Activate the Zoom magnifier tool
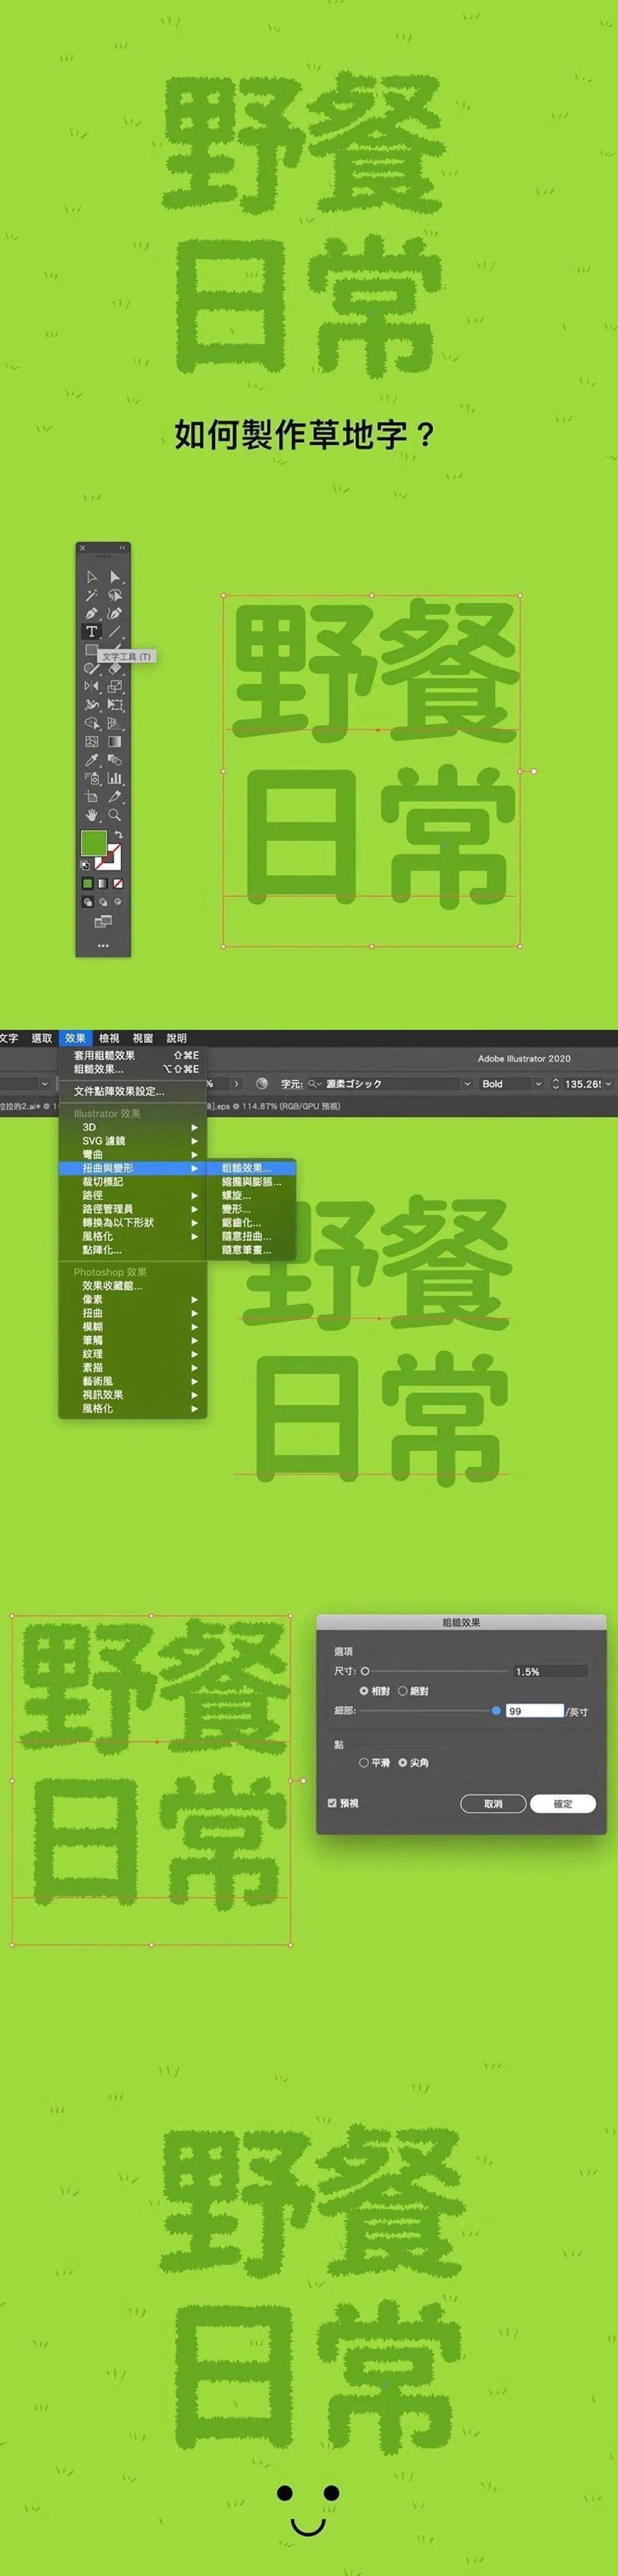This screenshot has height=2576, width=618. click(115, 815)
